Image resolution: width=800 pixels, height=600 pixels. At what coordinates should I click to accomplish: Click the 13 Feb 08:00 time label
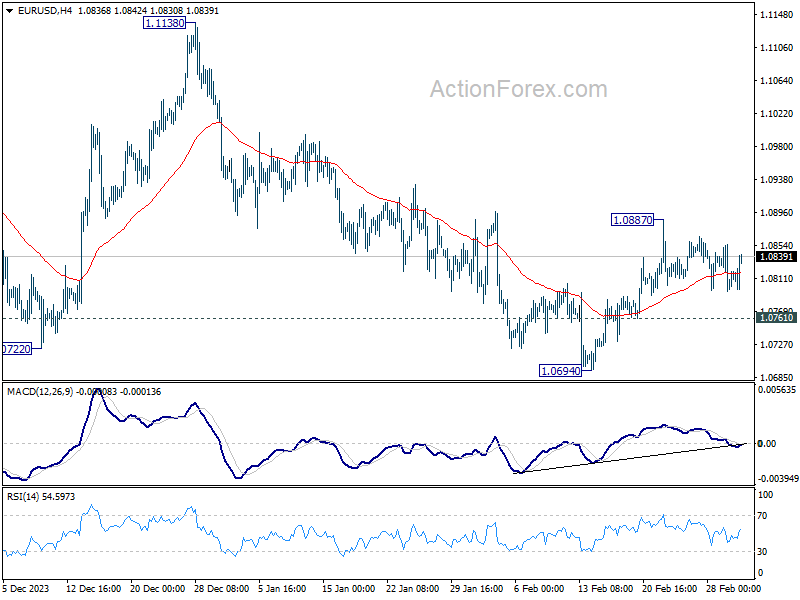point(606,588)
